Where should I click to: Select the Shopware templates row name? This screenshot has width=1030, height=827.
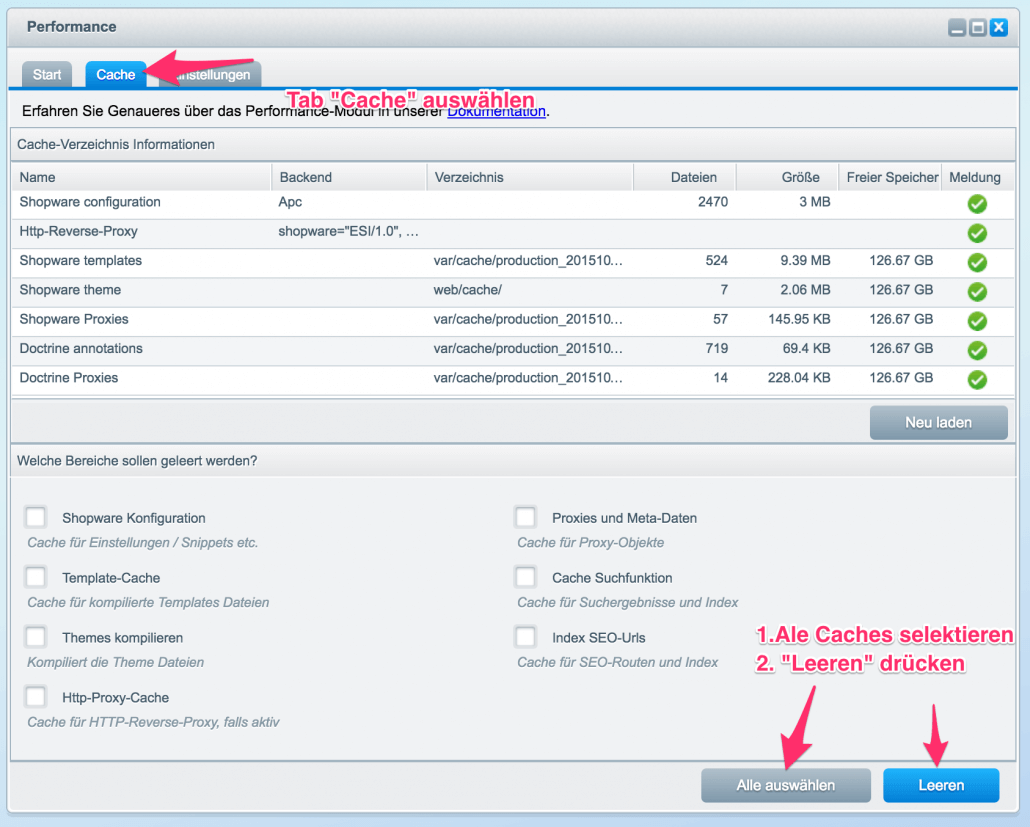80,260
